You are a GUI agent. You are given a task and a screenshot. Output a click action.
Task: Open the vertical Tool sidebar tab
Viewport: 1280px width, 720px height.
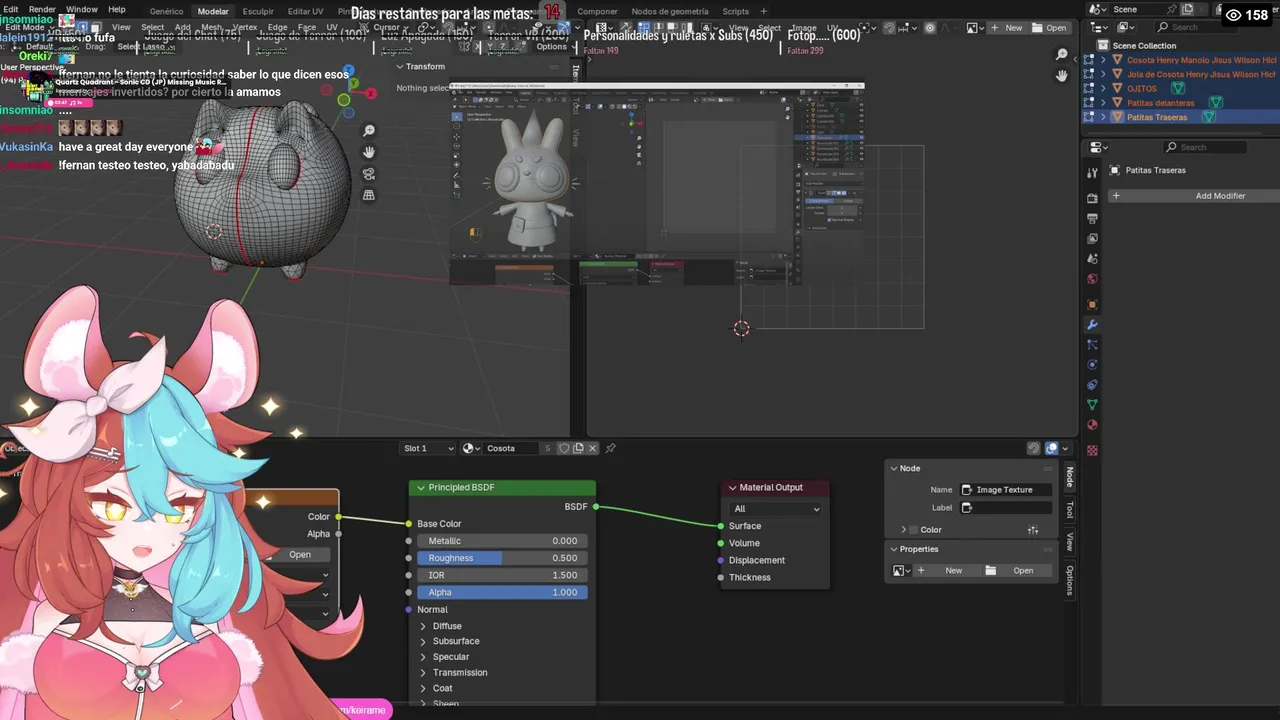tap(1069, 511)
